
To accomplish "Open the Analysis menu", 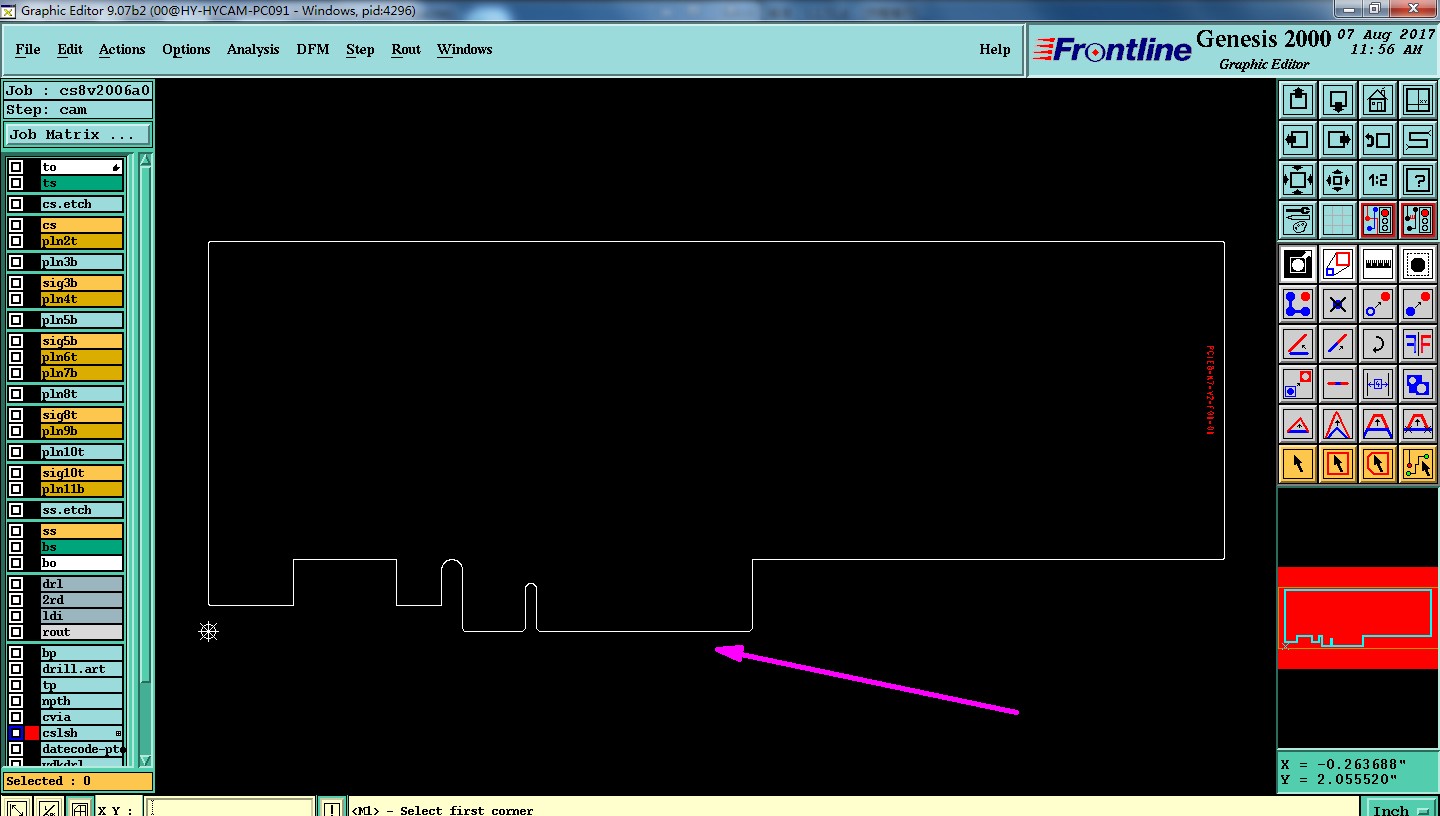I will pyautogui.click(x=253, y=49).
